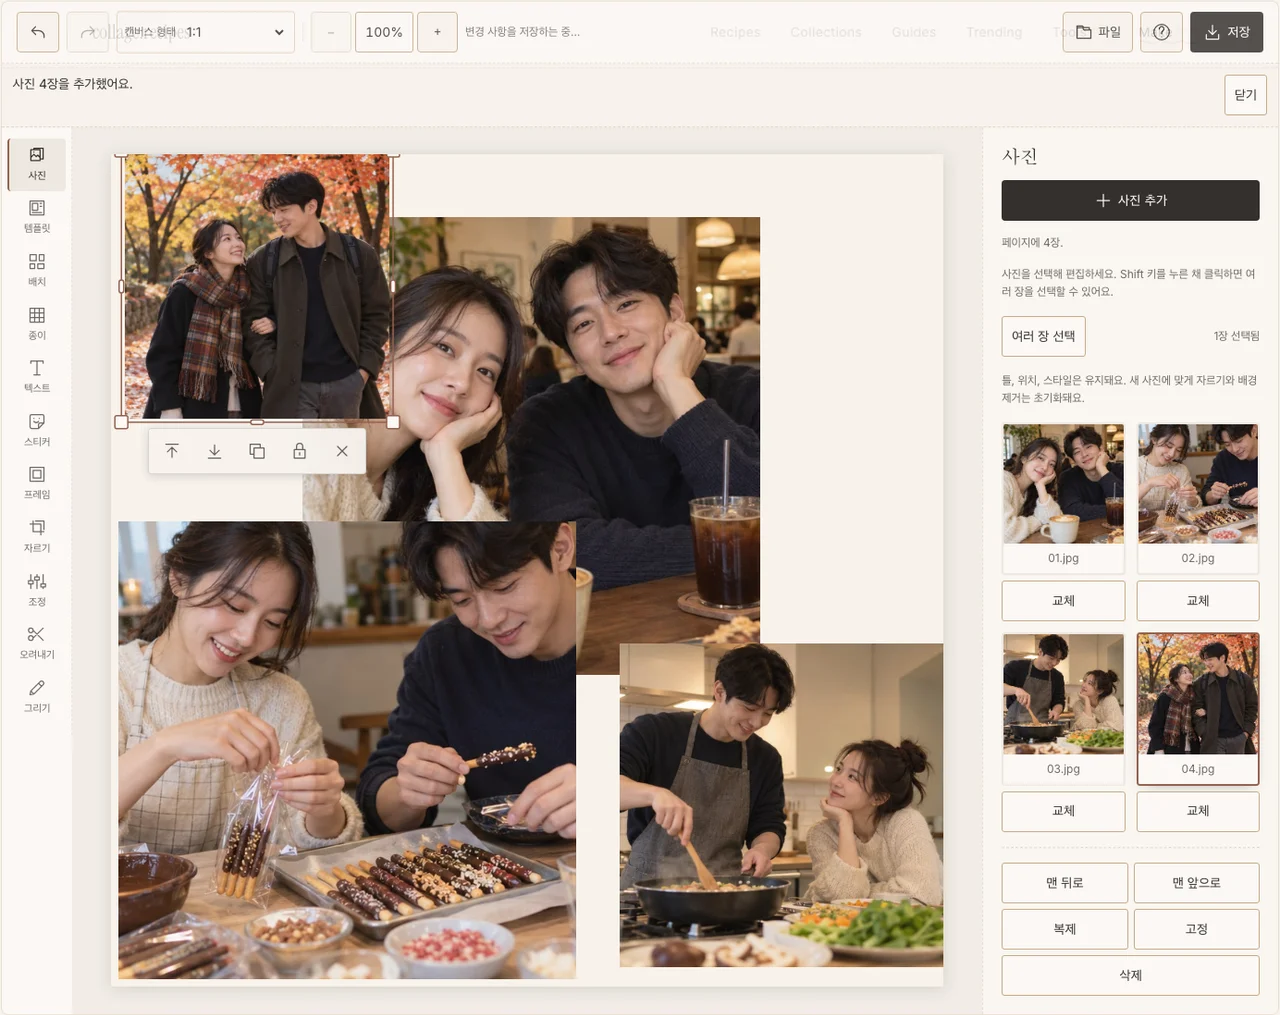Click the 복제 duplicate button
This screenshot has height=1015, width=1280.
(1065, 929)
